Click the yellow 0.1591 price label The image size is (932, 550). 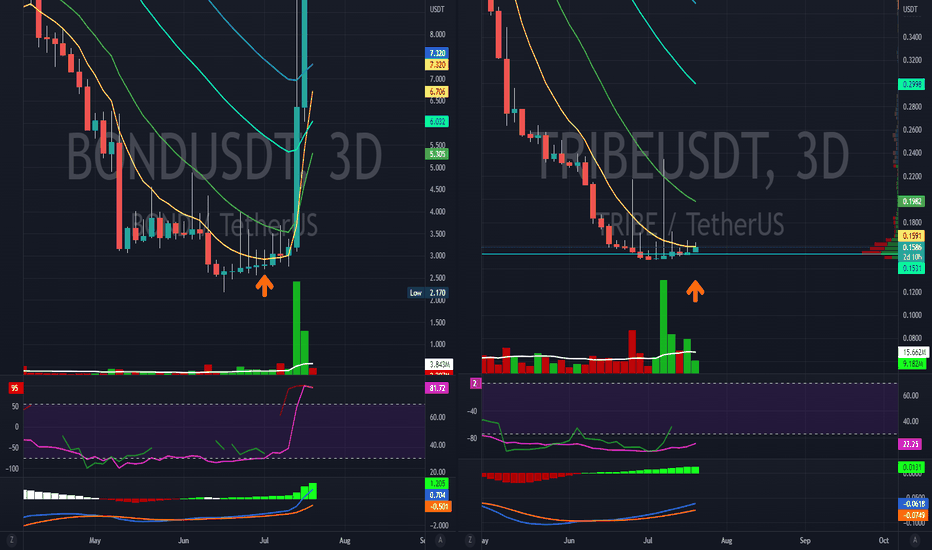click(912, 236)
